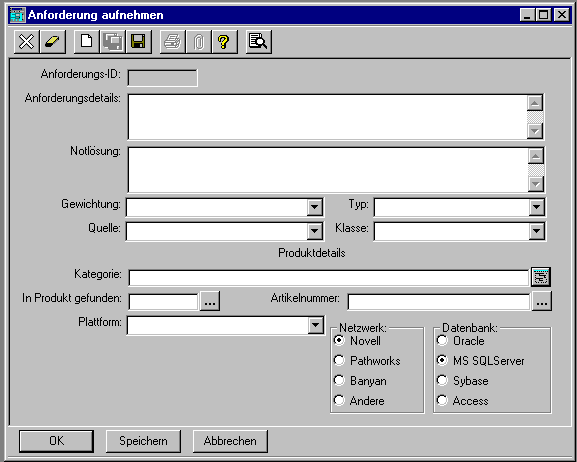Browse with Artikelnummer ellipsis button
This screenshot has width=577, height=462.
tap(541, 301)
